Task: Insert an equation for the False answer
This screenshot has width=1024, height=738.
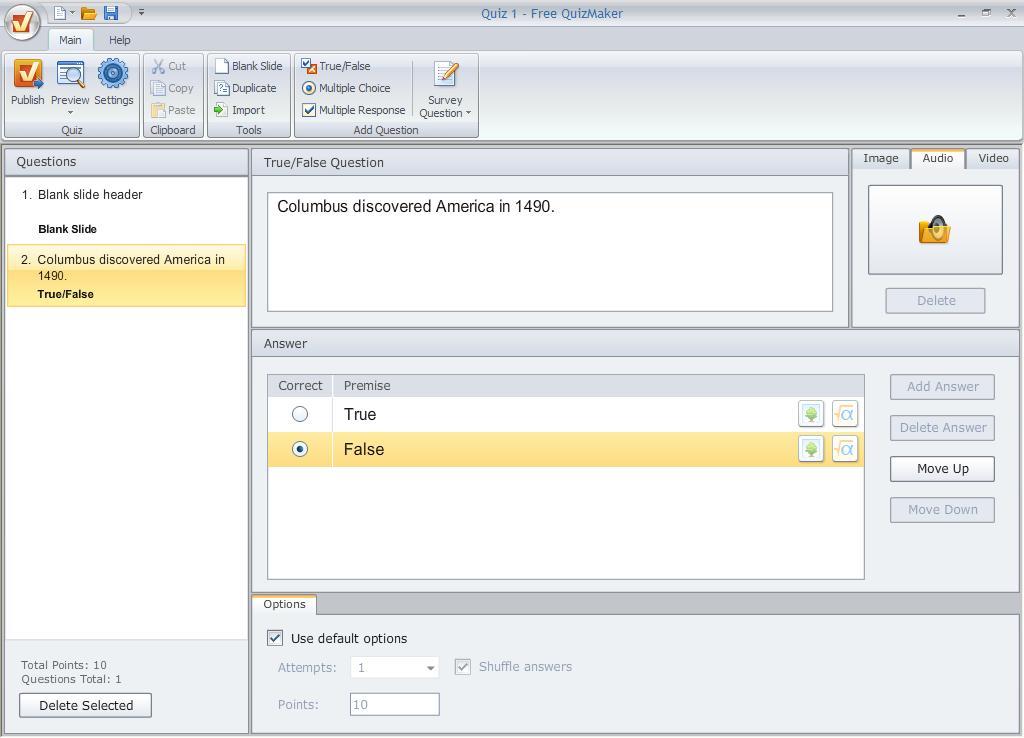Action: tap(845, 449)
